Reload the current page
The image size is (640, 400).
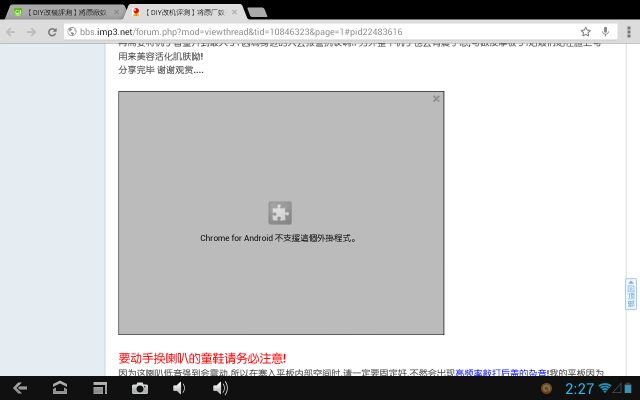(52, 32)
